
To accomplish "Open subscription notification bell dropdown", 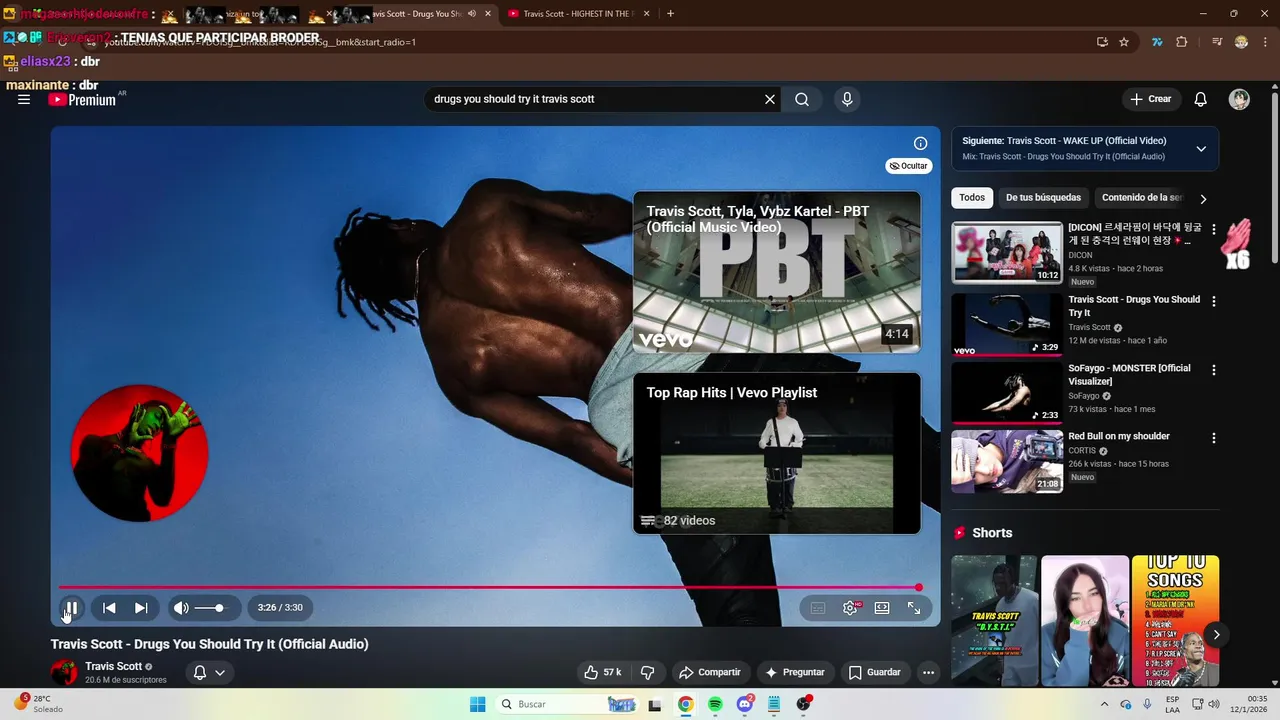I will click(209, 672).
